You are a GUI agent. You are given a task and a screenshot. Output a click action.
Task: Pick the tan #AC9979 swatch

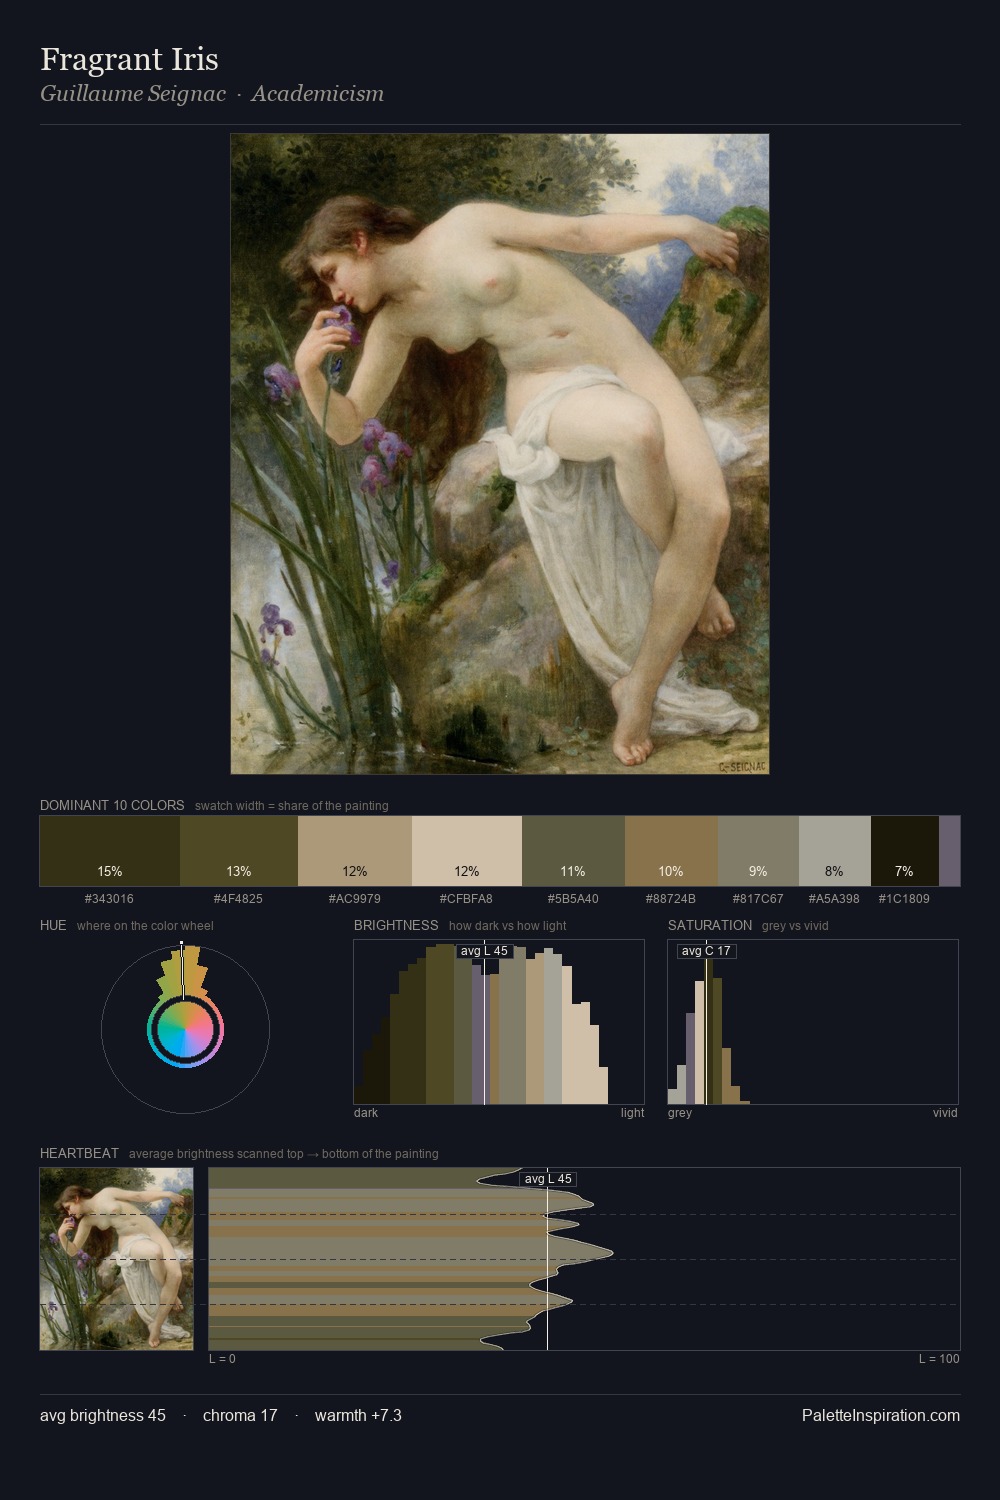(x=355, y=851)
